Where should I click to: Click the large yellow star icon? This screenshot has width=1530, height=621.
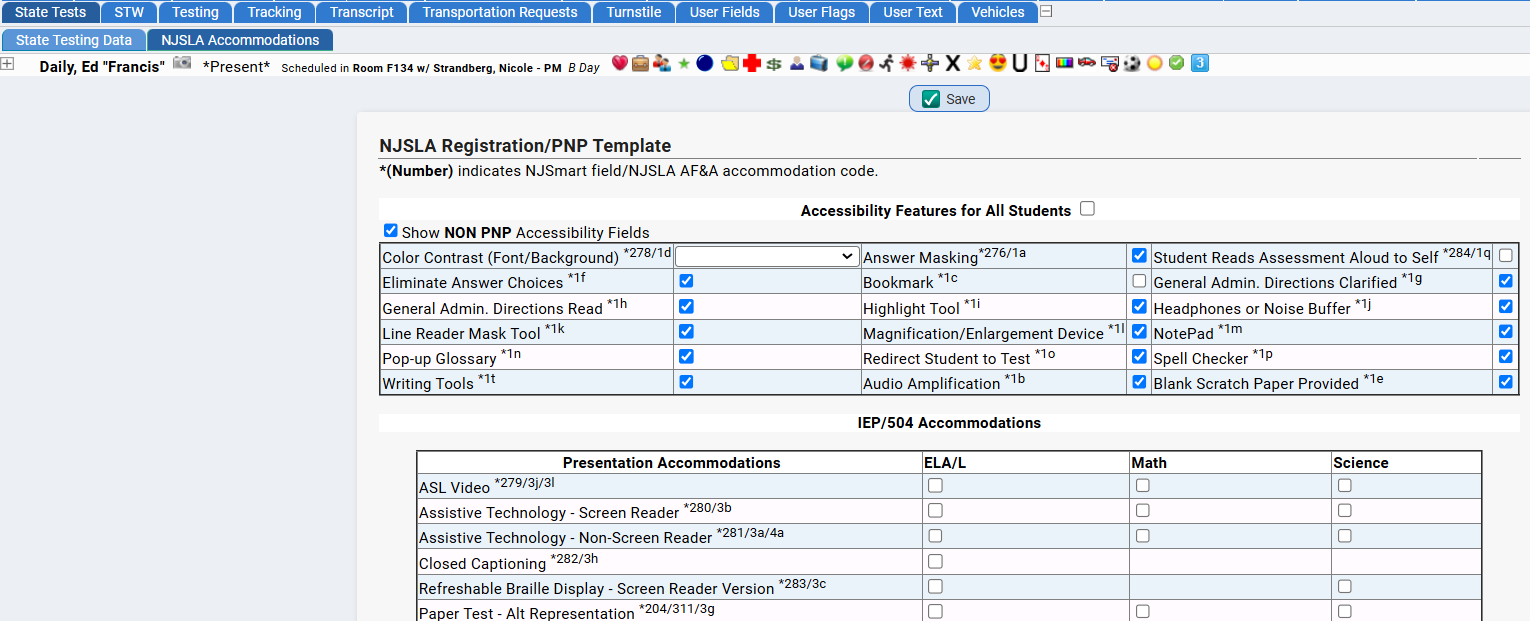coord(974,63)
